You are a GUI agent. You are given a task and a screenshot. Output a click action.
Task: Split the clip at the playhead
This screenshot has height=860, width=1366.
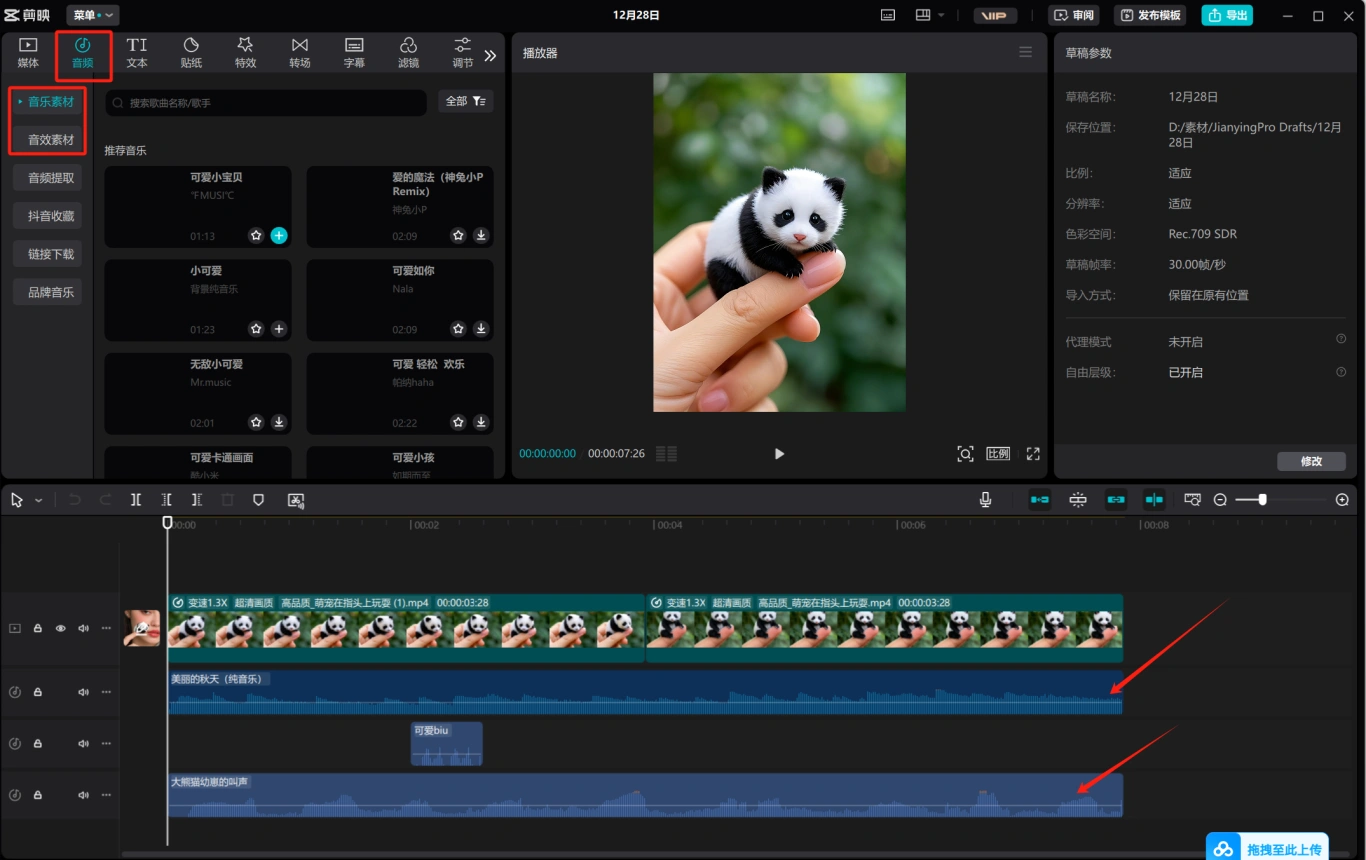[136, 499]
